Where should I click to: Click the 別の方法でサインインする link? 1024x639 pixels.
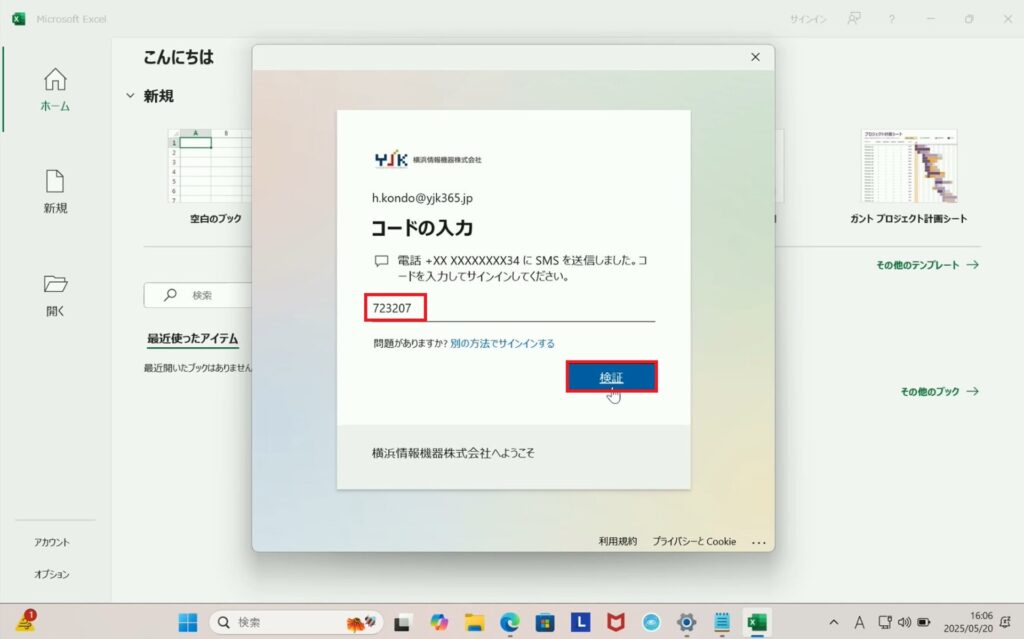click(x=502, y=344)
